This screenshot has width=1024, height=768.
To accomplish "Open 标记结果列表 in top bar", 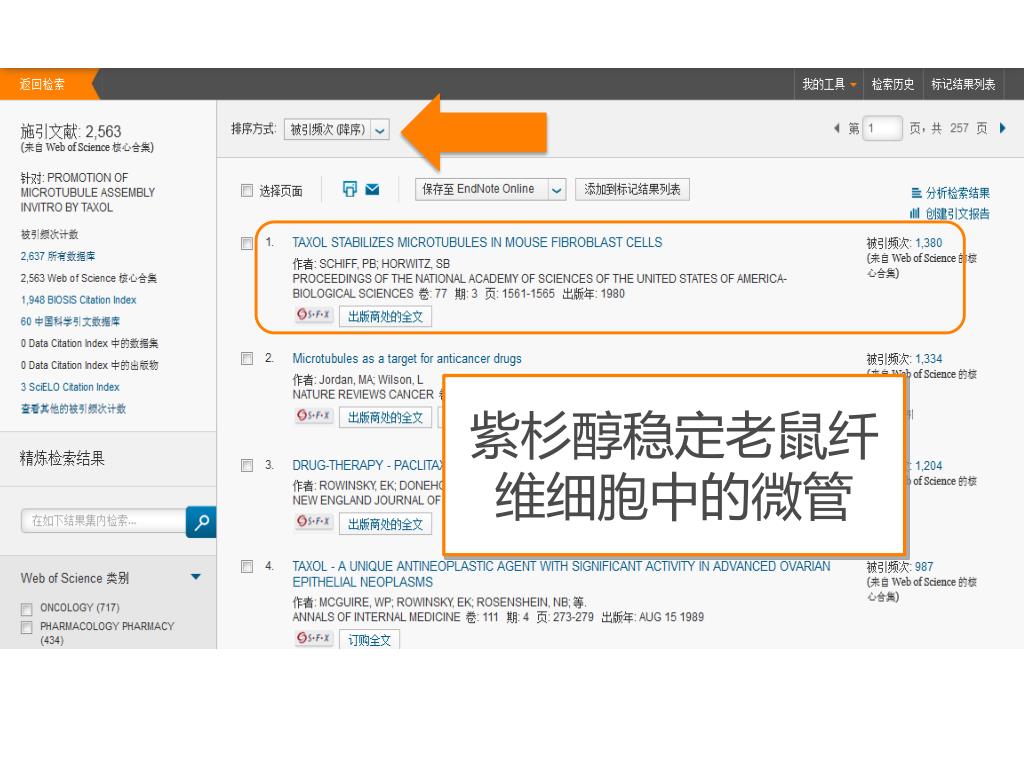I will pos(963,84).
